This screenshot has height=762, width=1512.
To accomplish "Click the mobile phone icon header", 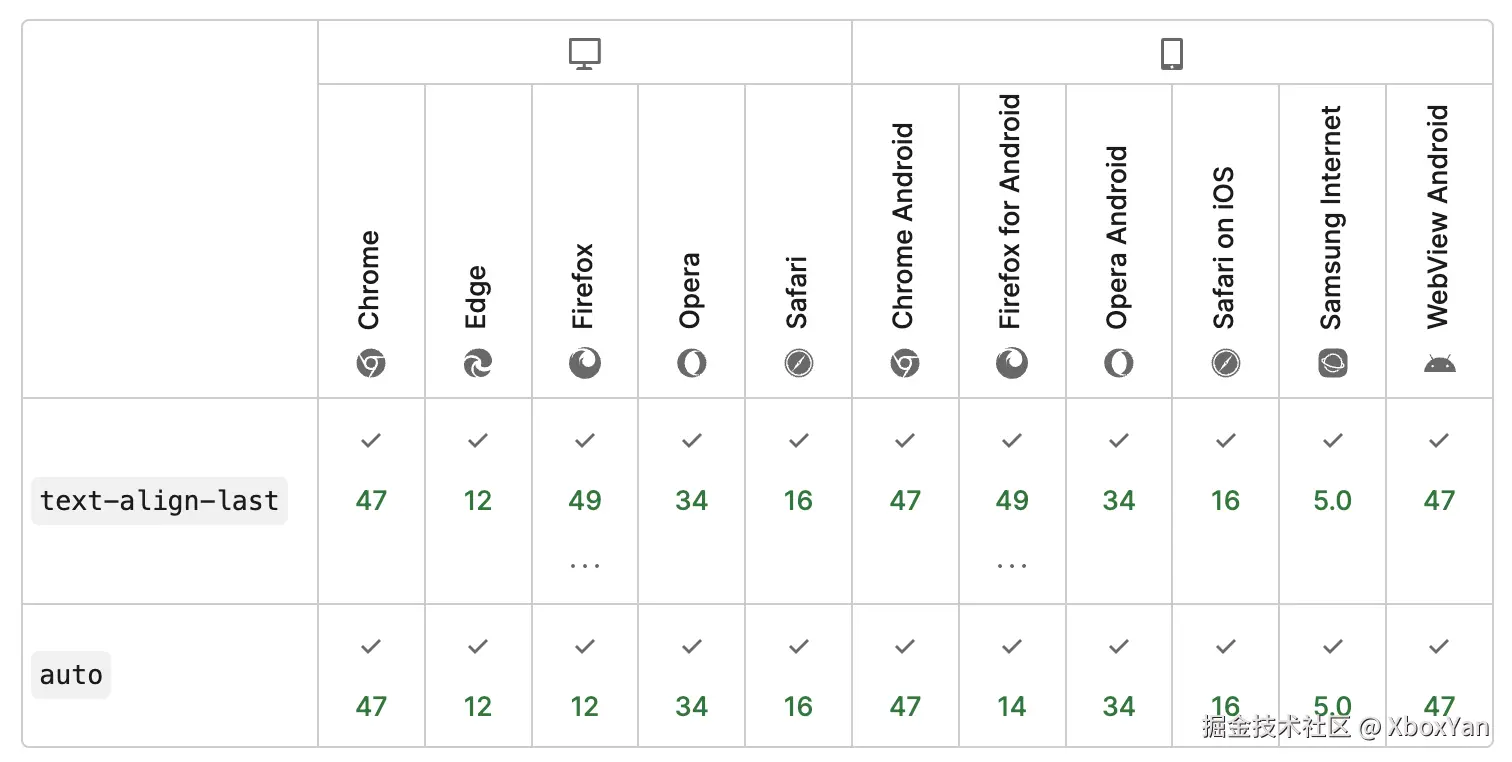I will pyautogui.click(x=1172, y=54).
